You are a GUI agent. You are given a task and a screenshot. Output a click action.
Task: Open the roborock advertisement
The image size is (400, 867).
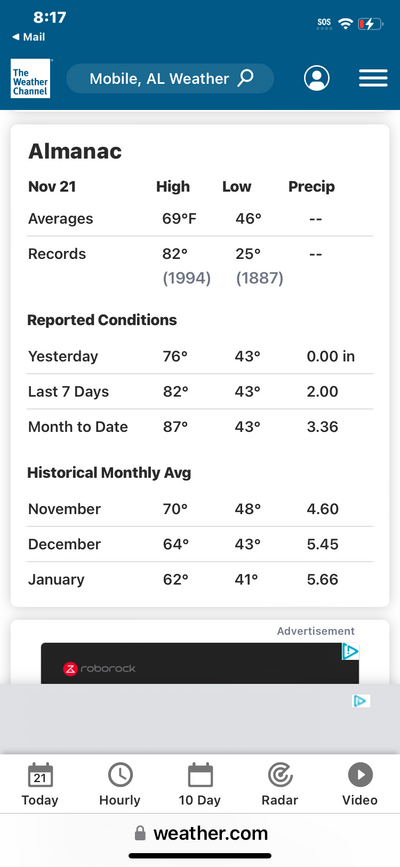pos(200,664)
